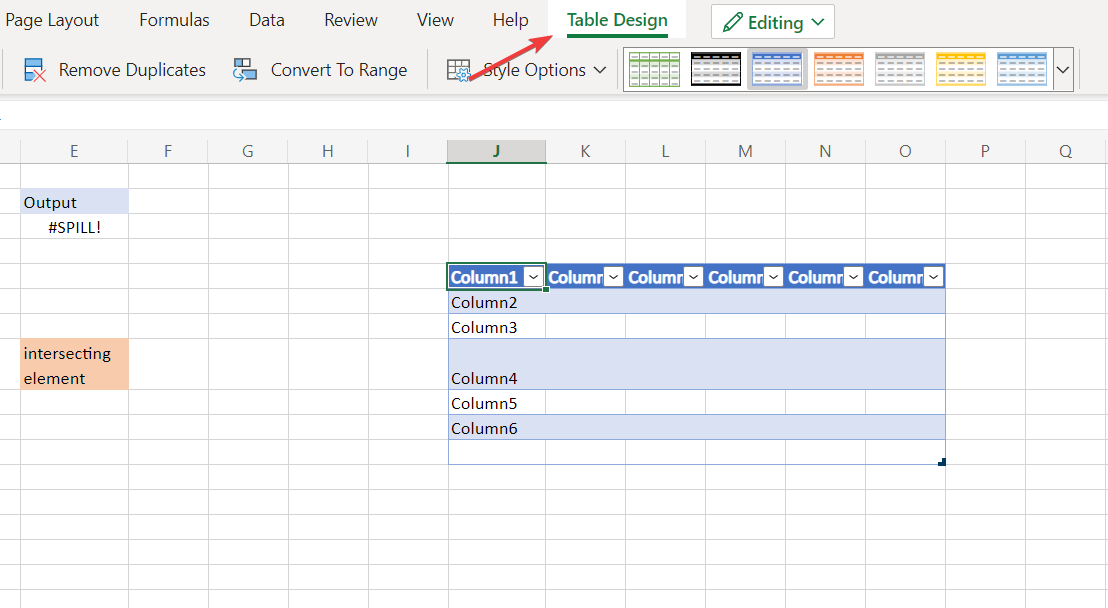Viewport: 1108px width, 608px height.
Task: Click the Column6 table cell
Action: coord(497,428)
